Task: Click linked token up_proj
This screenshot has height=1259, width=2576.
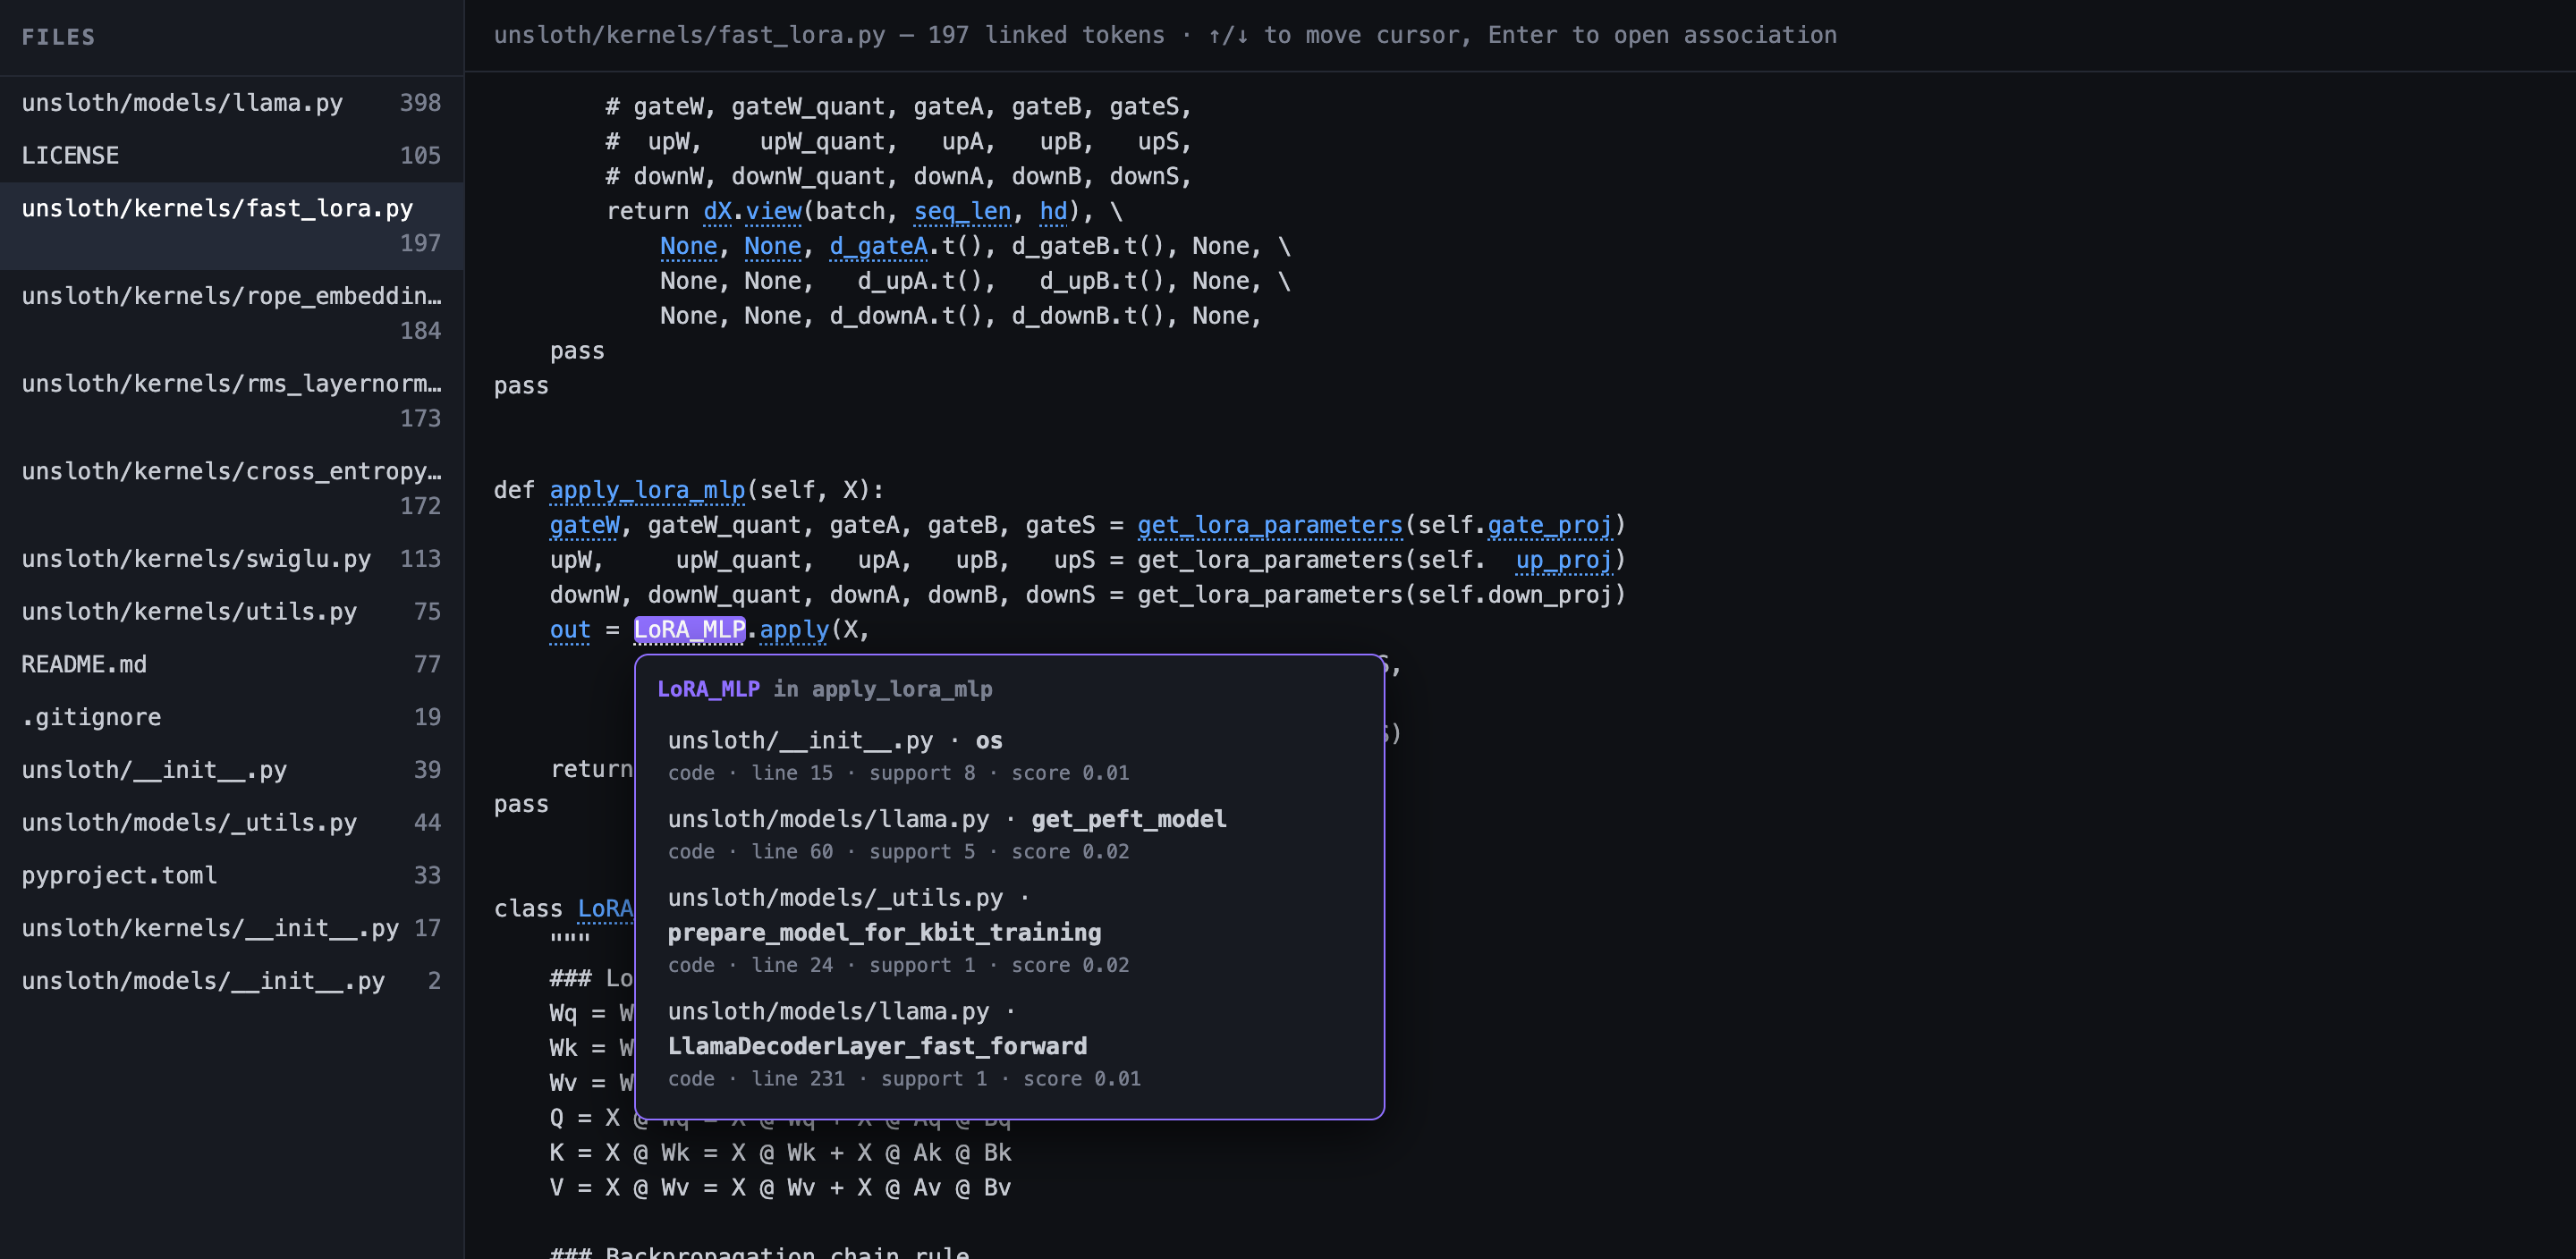Action: [x=1564, y=560]
